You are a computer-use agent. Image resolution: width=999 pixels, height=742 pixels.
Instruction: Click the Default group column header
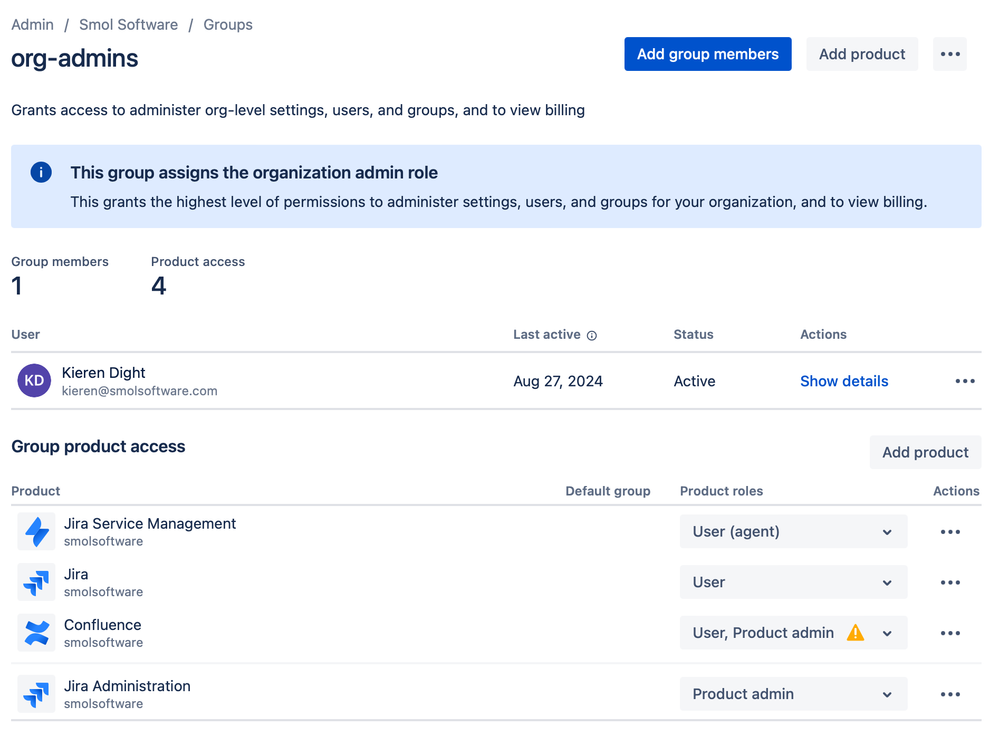(608, 491)
